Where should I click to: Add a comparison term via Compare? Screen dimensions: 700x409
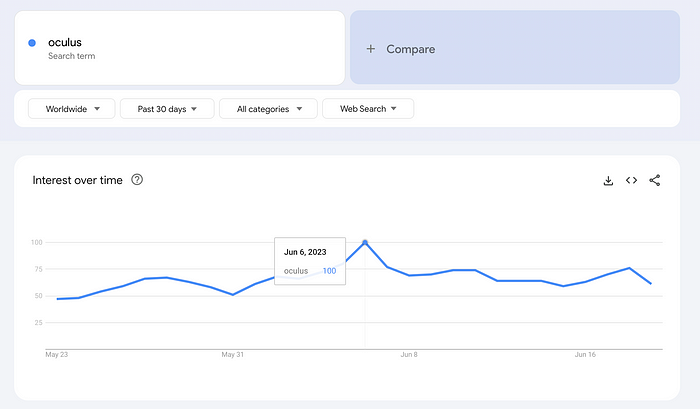pyautogui.click(x=515, y=47)
